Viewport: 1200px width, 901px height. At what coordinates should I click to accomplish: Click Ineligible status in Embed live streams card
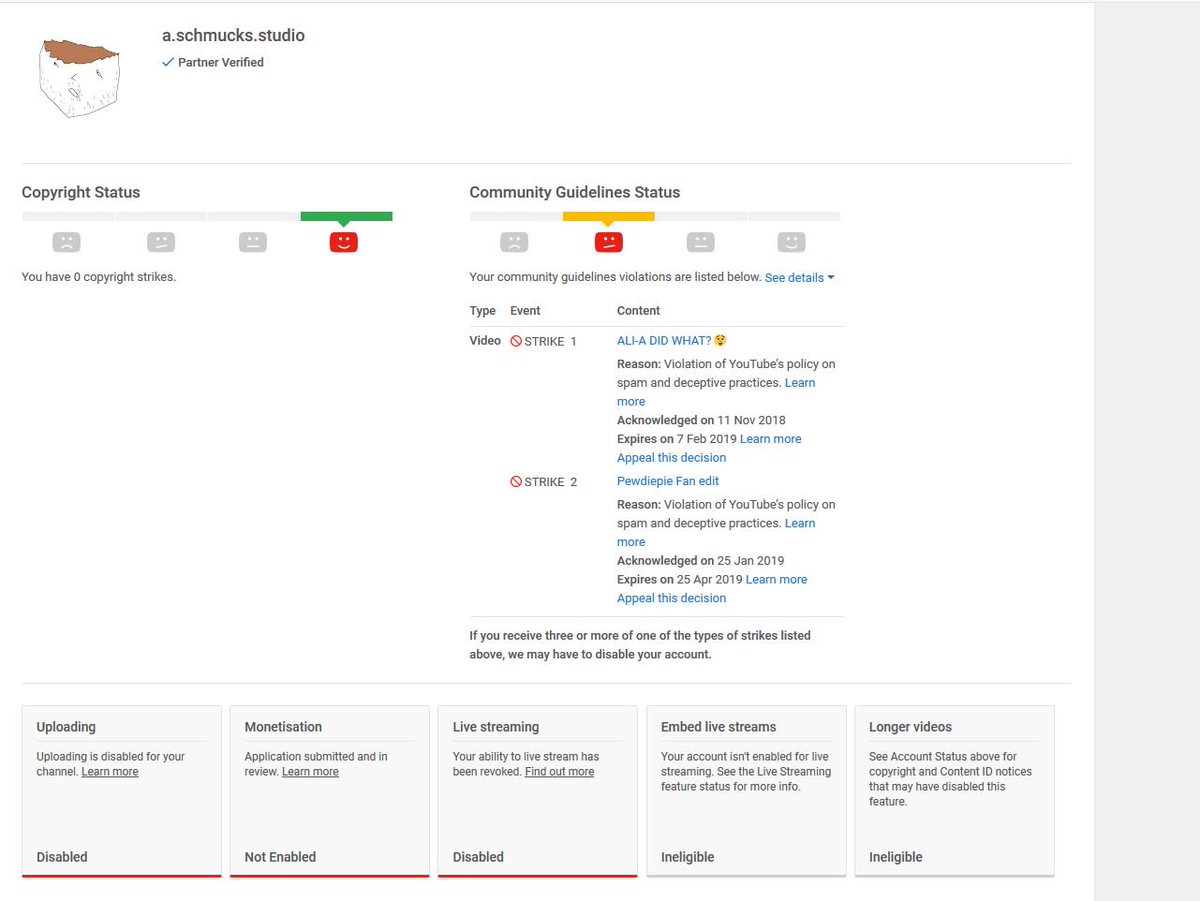[x=688, y=857]
